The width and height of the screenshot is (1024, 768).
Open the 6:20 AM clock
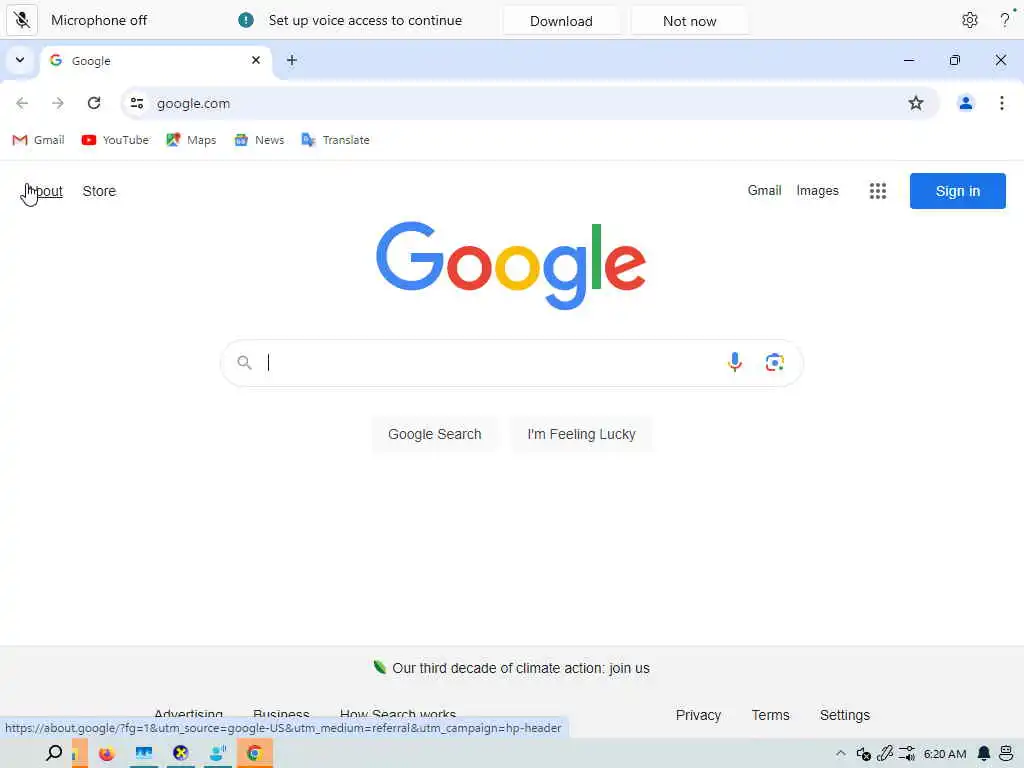[x=944, y=754]
